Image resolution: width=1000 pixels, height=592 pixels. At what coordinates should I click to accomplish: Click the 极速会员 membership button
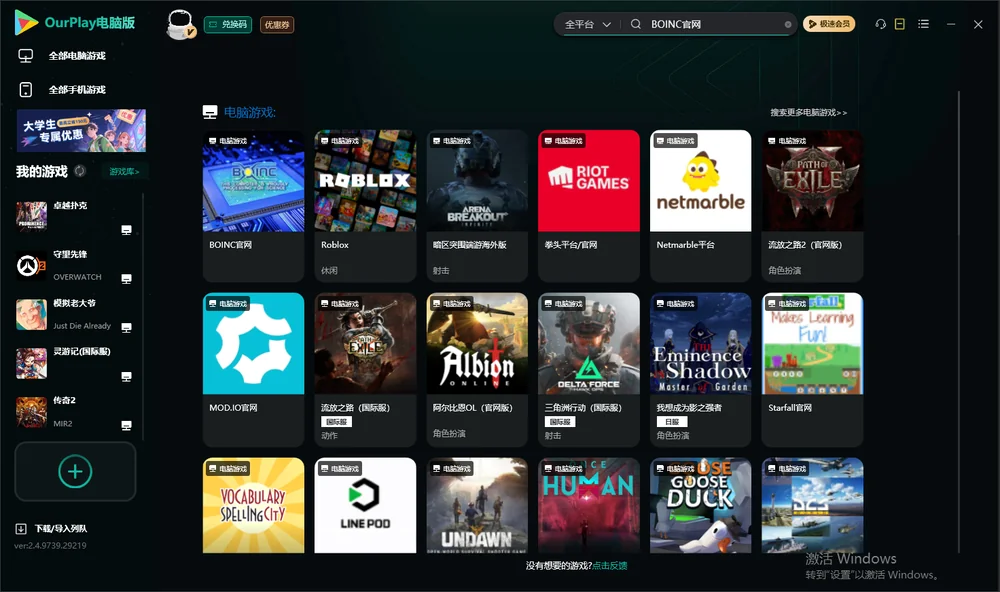click(x=829, y=24)
